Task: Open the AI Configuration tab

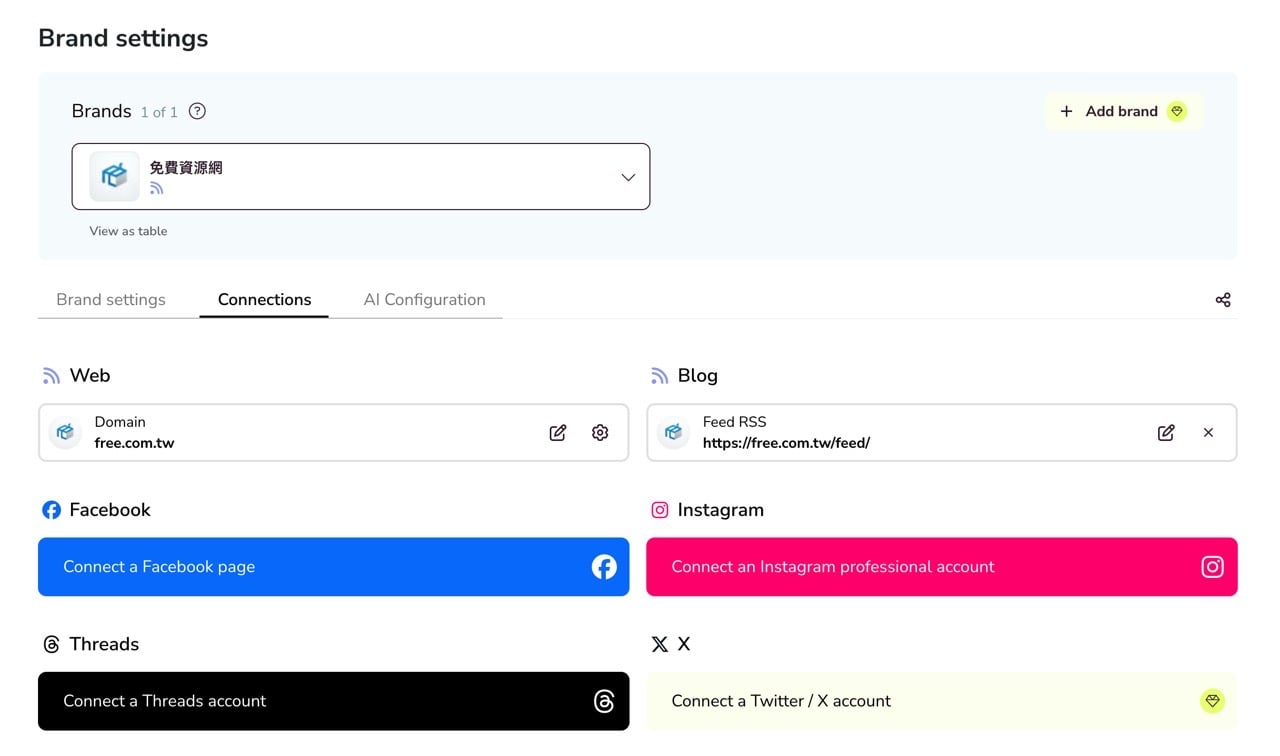Action: click(424, 300)
